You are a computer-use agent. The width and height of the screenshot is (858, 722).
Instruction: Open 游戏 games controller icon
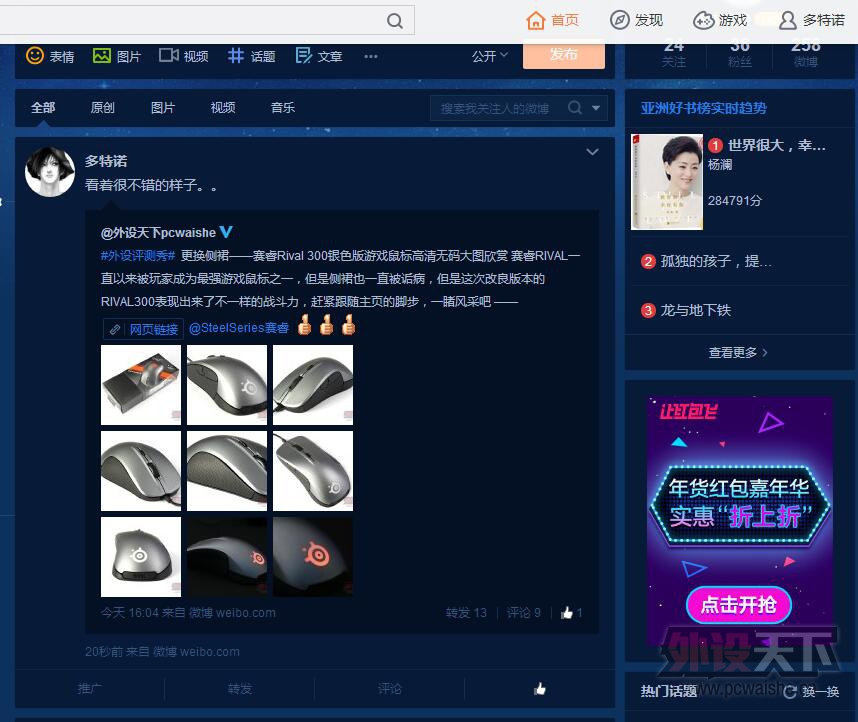click(703, 20)
